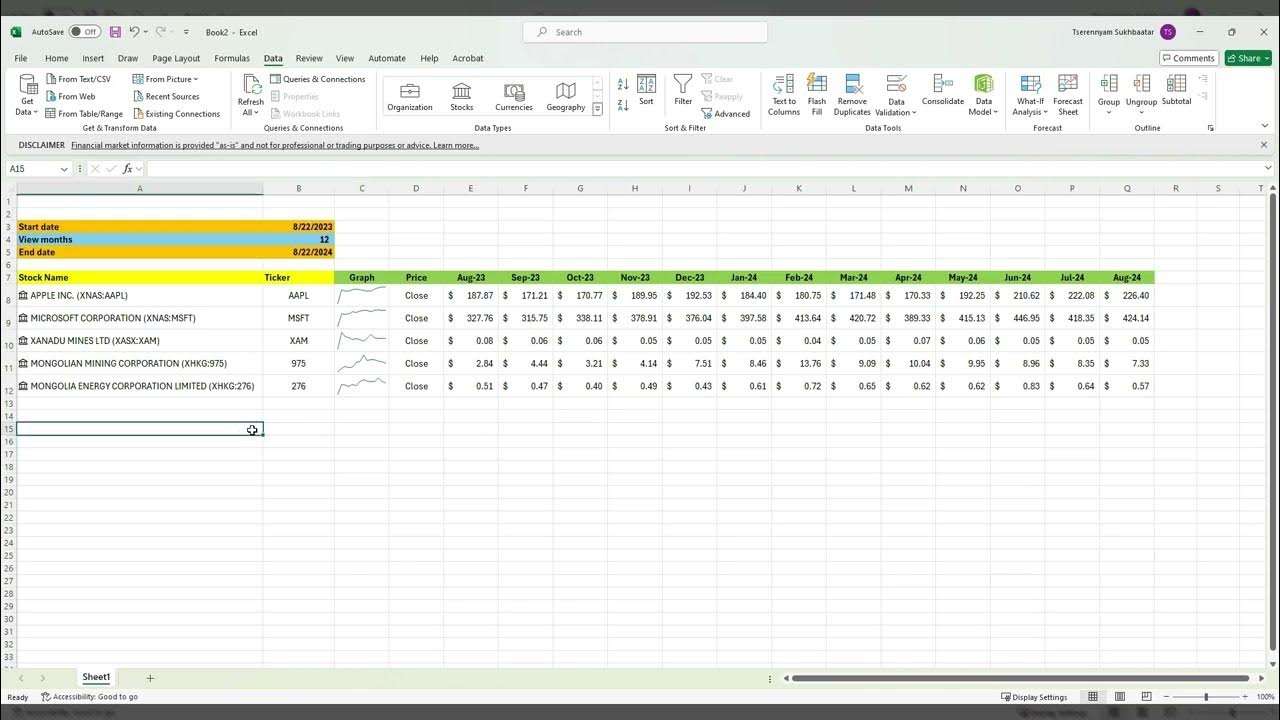1280x720 pixels.
Task: Switch to the Insert tab
Action: pyautogui.click(x=93, y=58)
